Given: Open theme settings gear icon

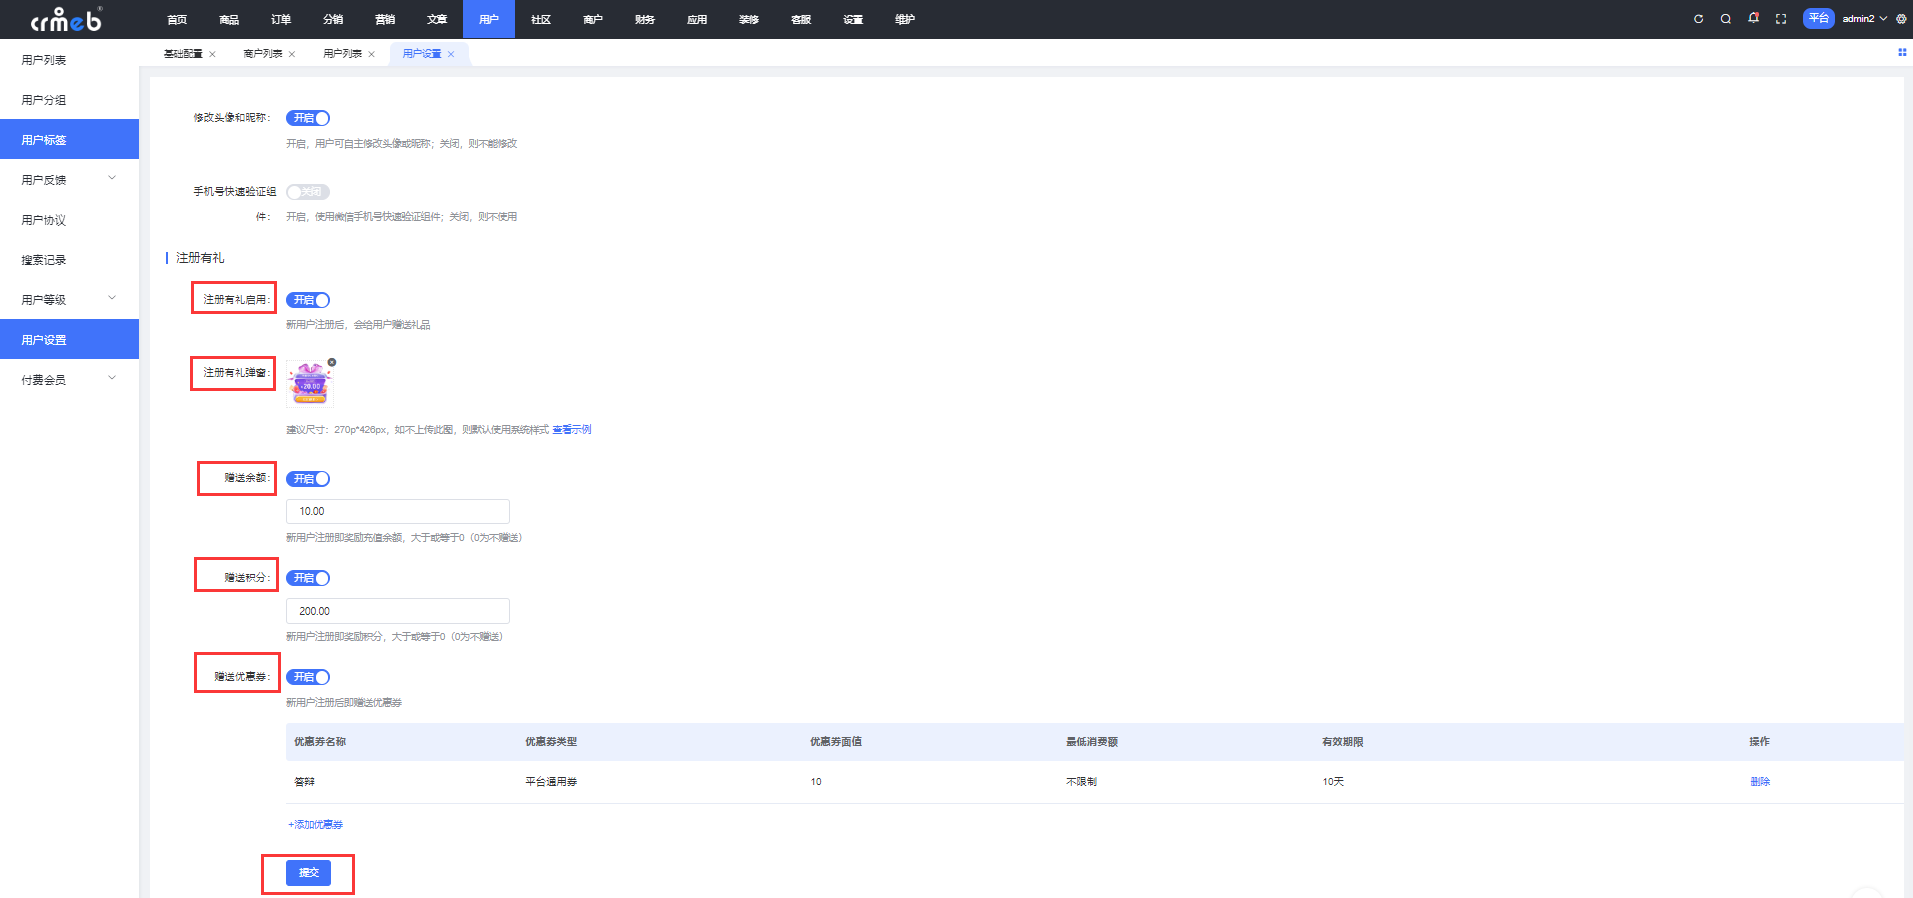Looking at the screenshot, I should [1901, 19].
